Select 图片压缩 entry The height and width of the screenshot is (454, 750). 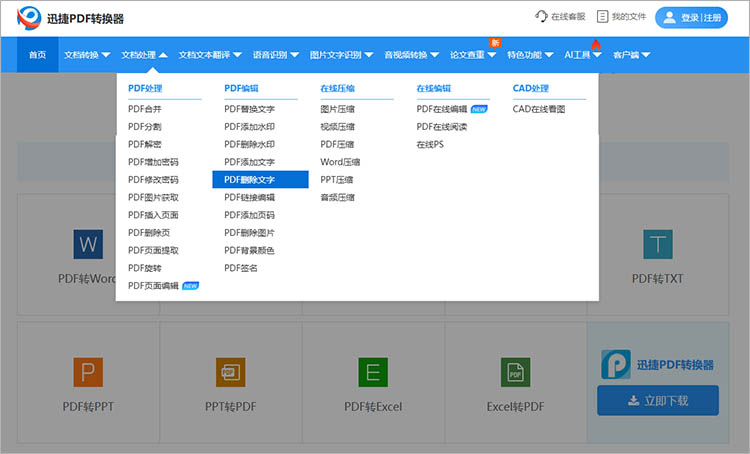(337, 109)
